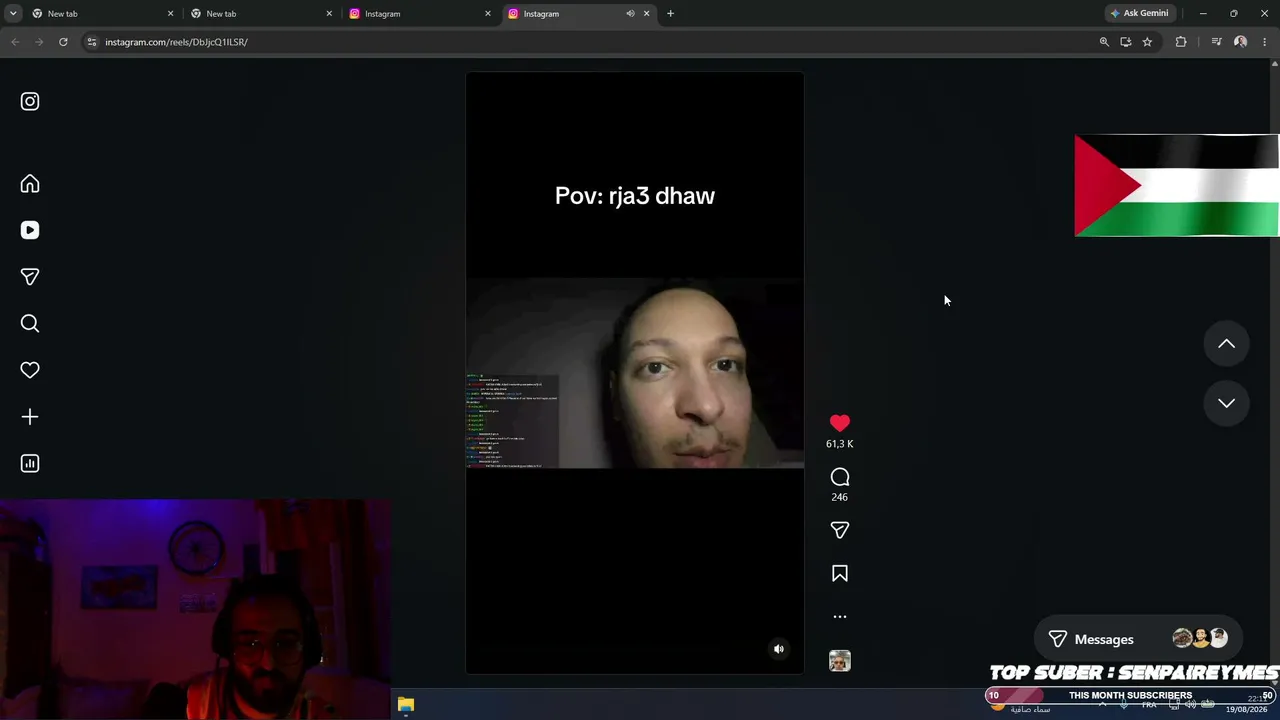Expand the tab search dropdown
Viewport: 1280px width, 720px height.
tap(13, 14)
